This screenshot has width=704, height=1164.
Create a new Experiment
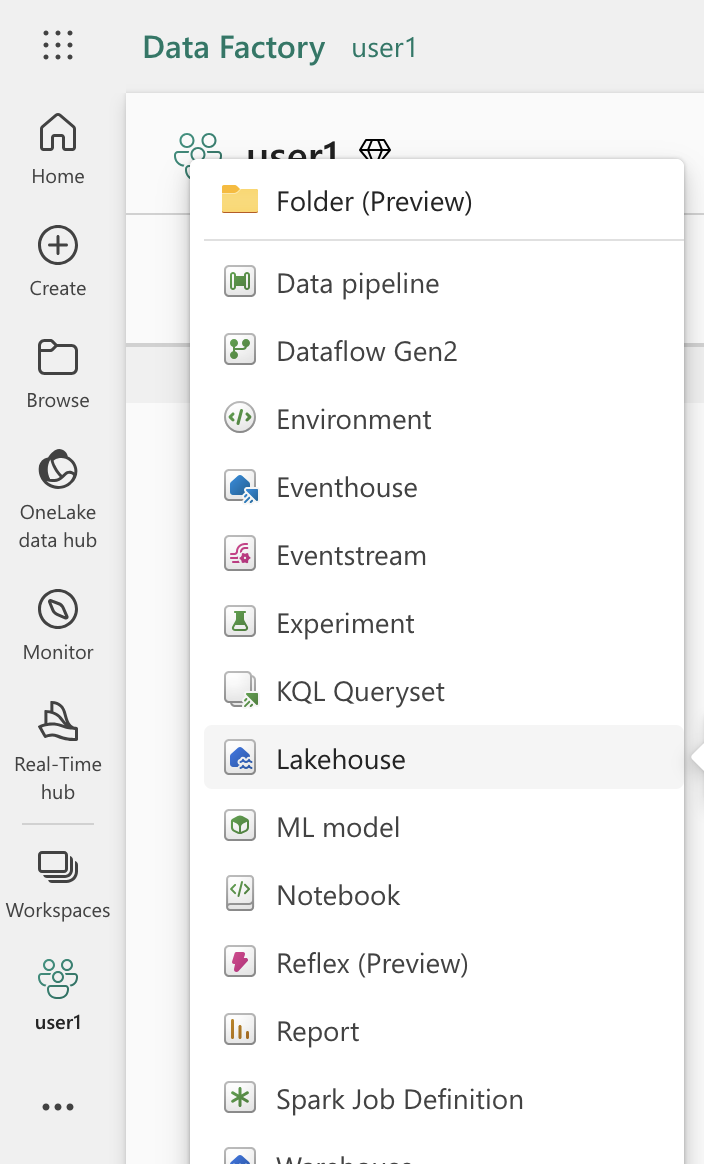point(444,624)
